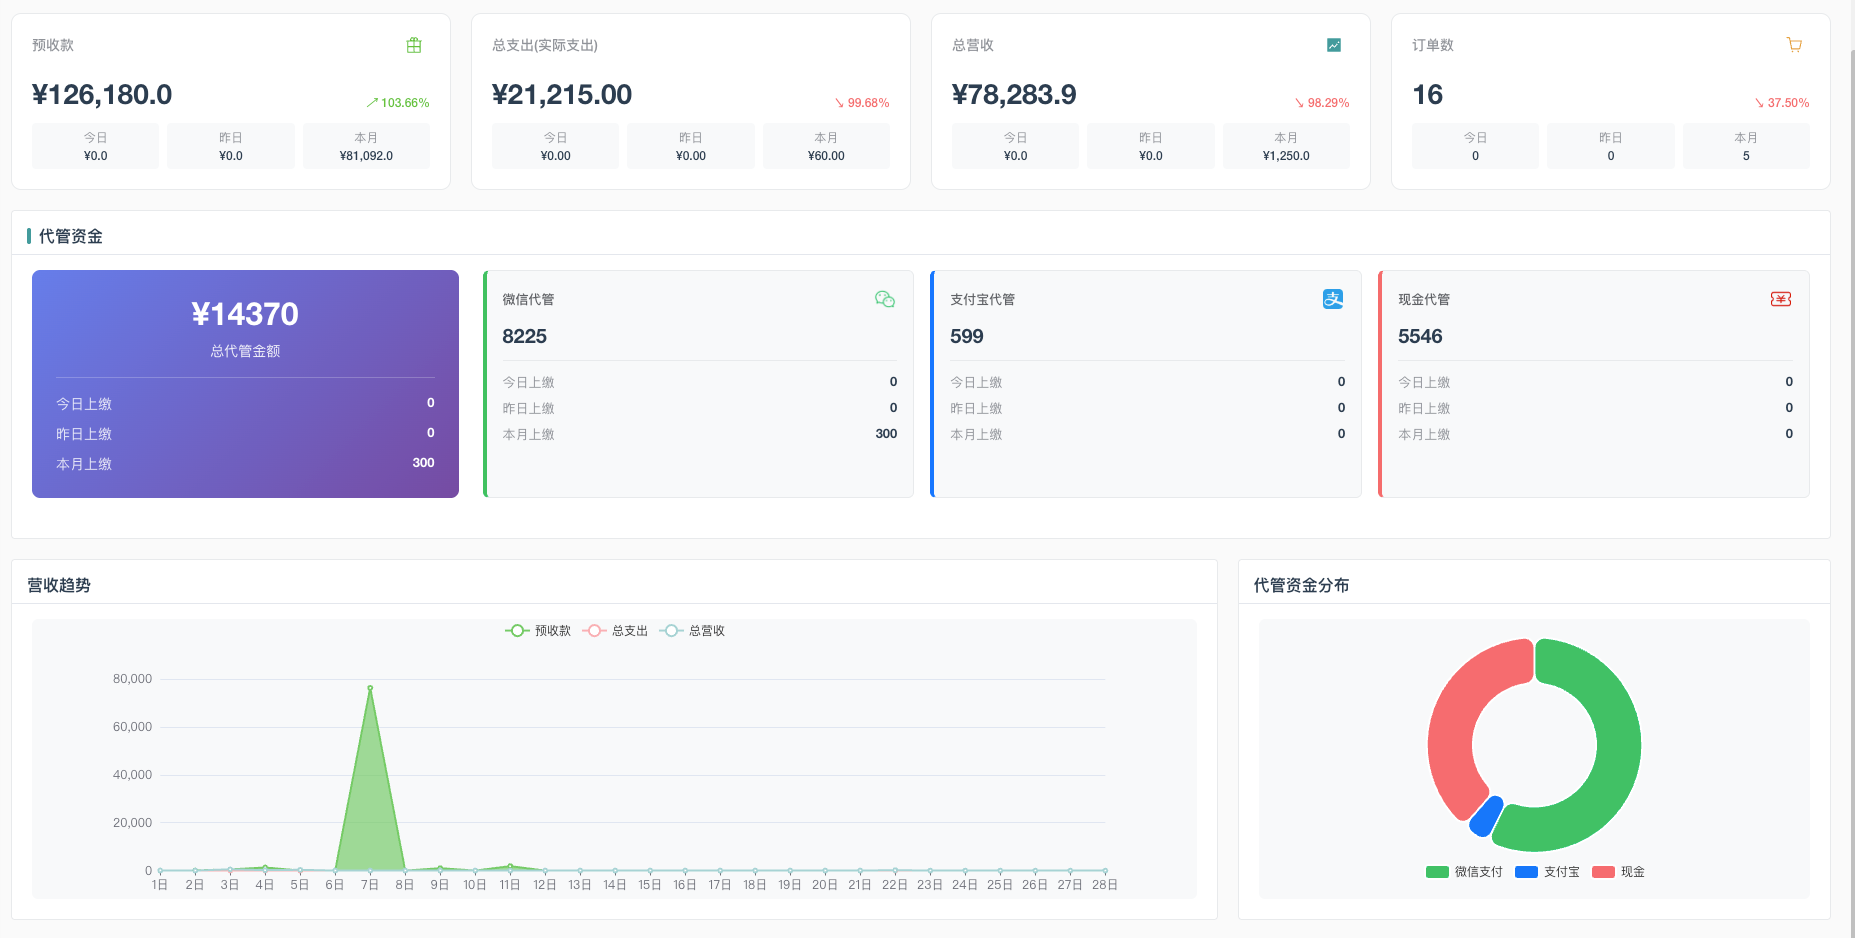The height and width of the screenshot is (938, 1855).
Task: Click the peak data point at 7日 on 营收趋势
Action: [x=369, y=688]
